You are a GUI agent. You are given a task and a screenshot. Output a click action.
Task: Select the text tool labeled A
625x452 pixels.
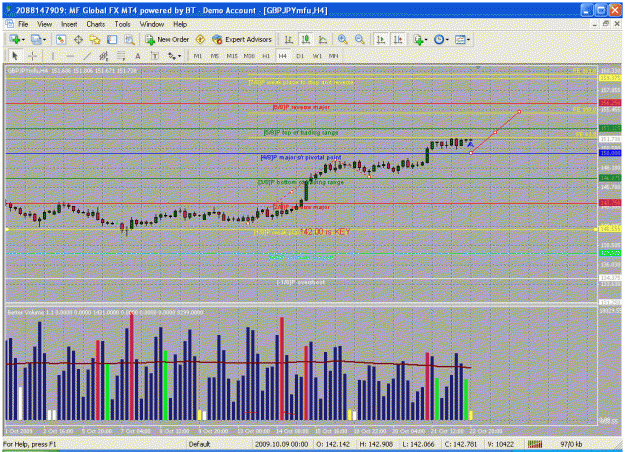click(x=138, y=56)
